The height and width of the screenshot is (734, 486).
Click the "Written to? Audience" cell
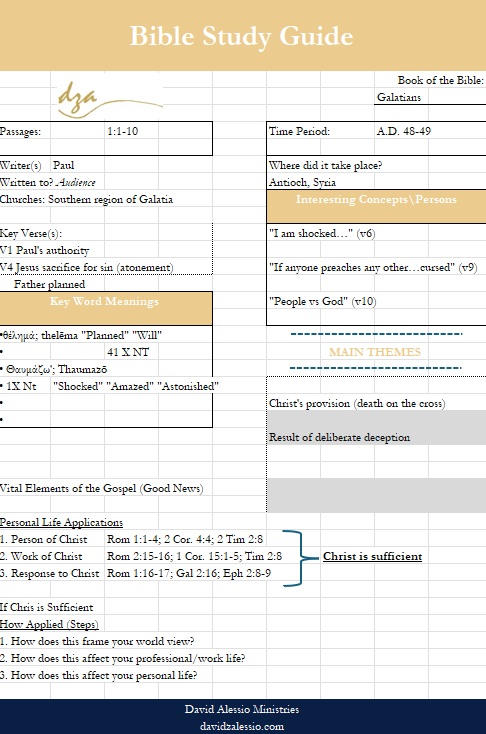pos(48,182)
